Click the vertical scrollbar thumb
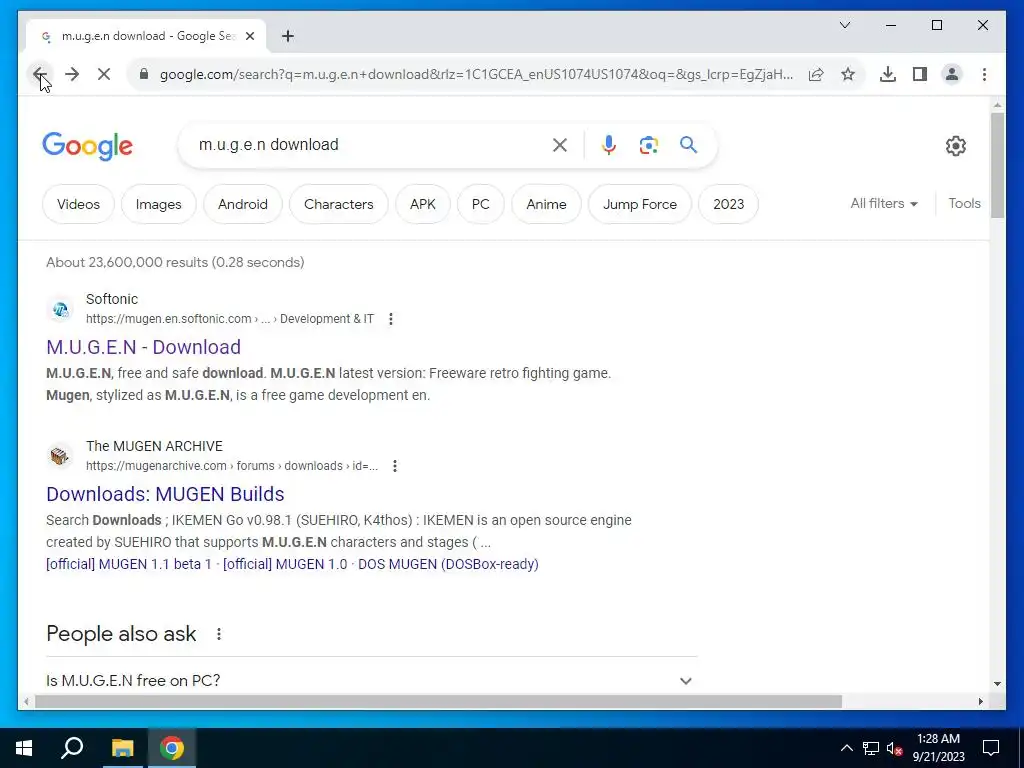The height and width of the screenshot is (768, 1024). click(x=997, y=165)
